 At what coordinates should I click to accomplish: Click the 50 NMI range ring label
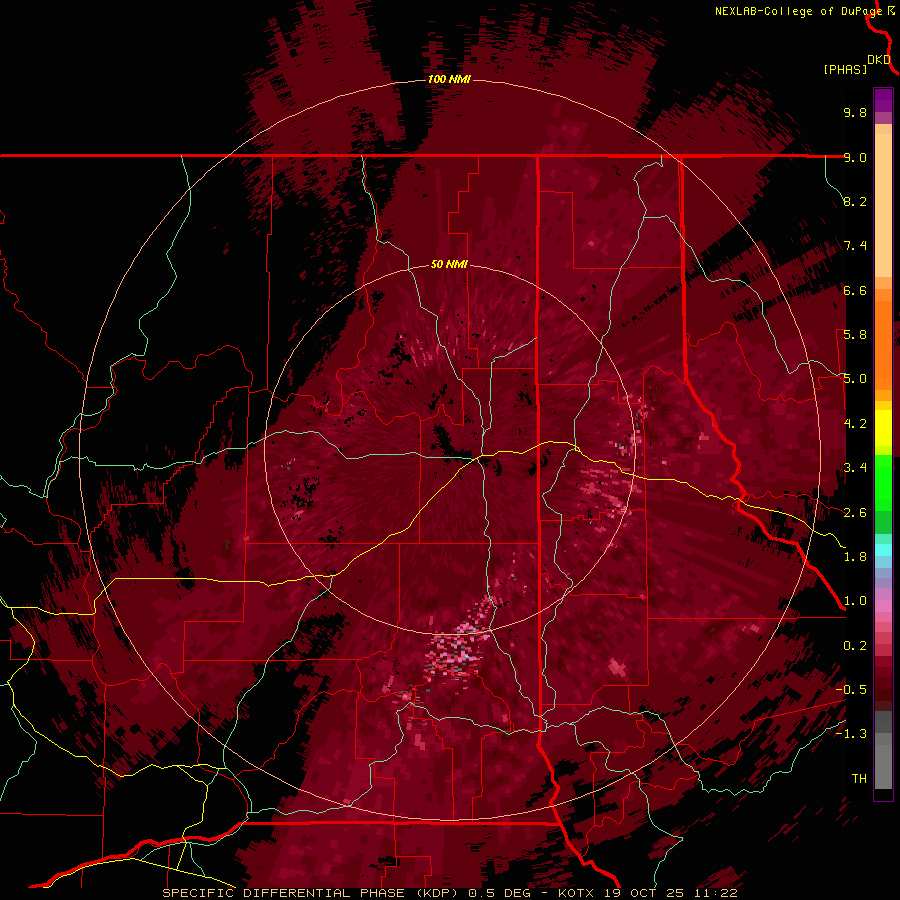pos(449,264)
